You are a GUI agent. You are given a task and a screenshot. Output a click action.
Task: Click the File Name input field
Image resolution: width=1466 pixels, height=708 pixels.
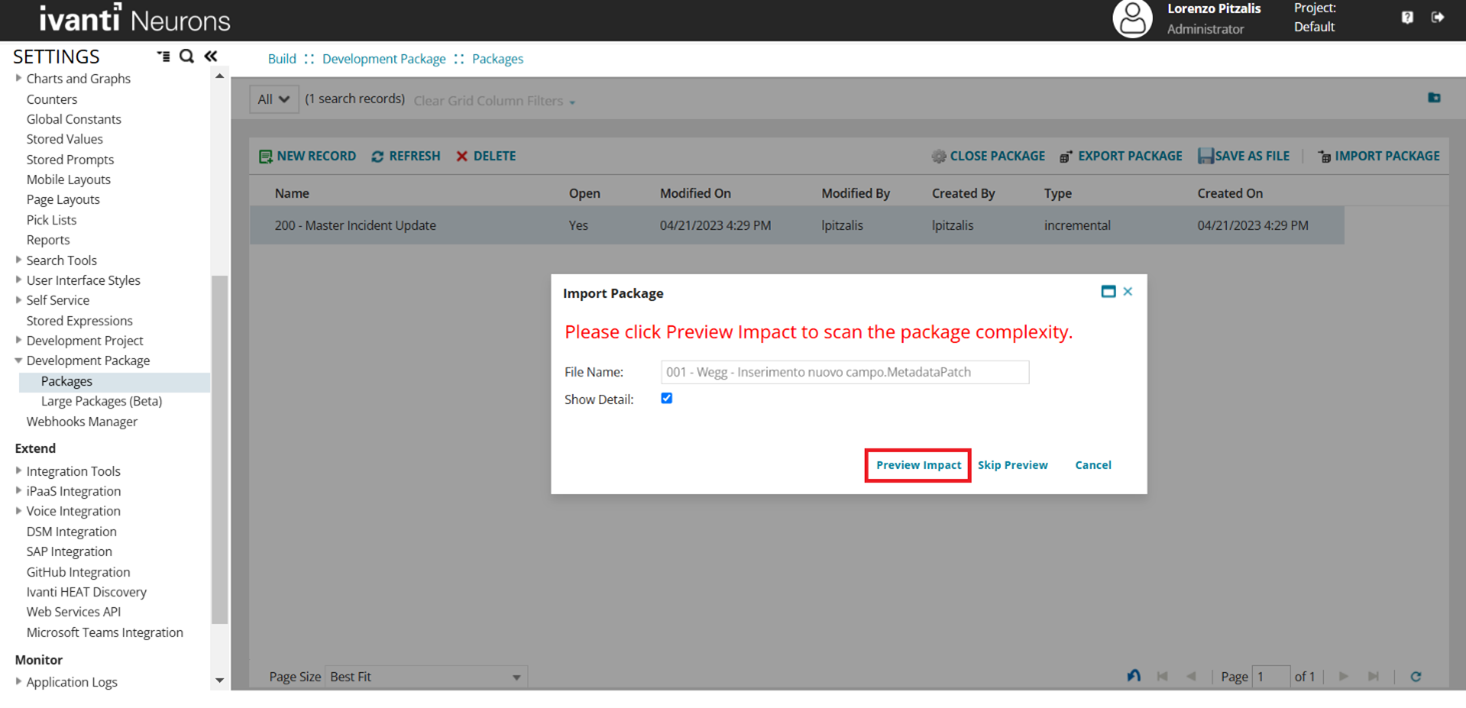(845, 372)
